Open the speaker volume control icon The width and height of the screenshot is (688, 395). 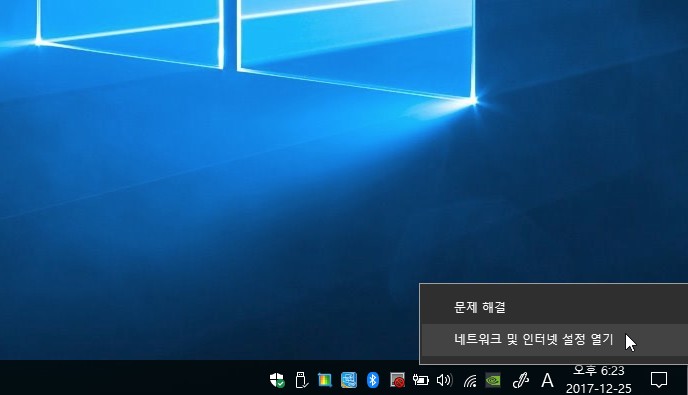(x=444, y=380)
